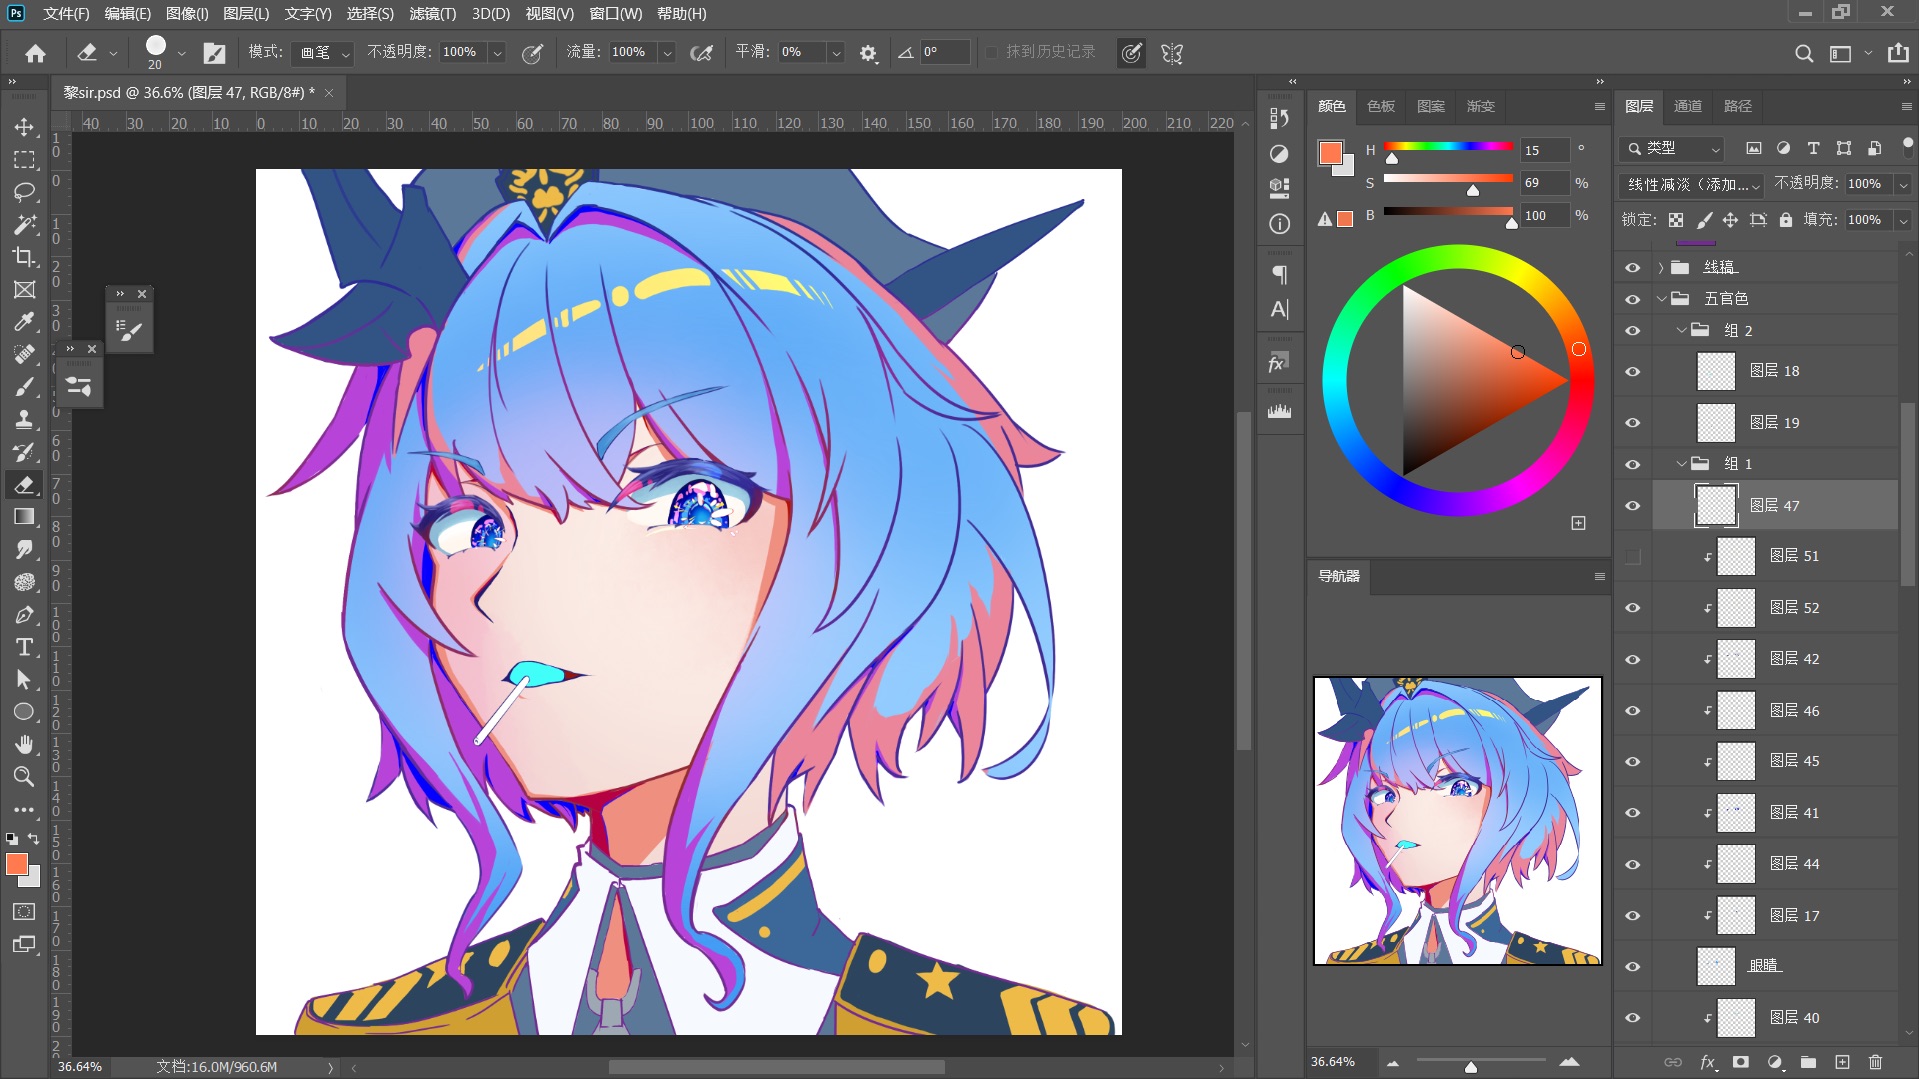Screen dimensions: 1919x1079
Task: Open the blend mode dropdown 线性减淡
Action: point(1692,184)
